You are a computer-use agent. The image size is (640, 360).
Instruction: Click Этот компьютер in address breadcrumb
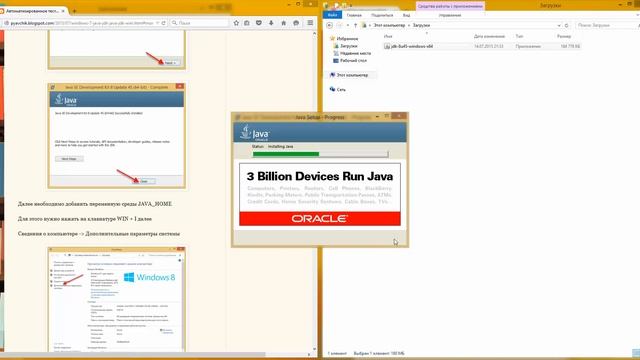[x=389, y=25]
